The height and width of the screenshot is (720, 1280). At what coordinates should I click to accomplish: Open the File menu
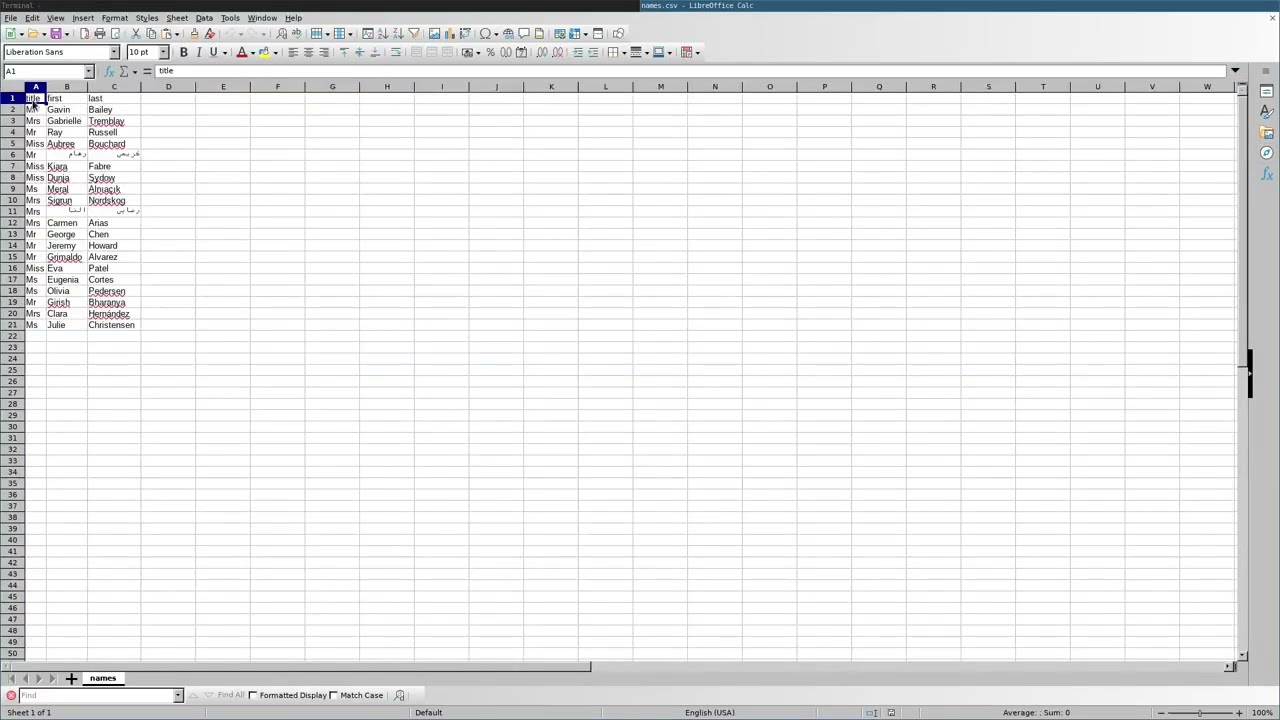[10, 18]
